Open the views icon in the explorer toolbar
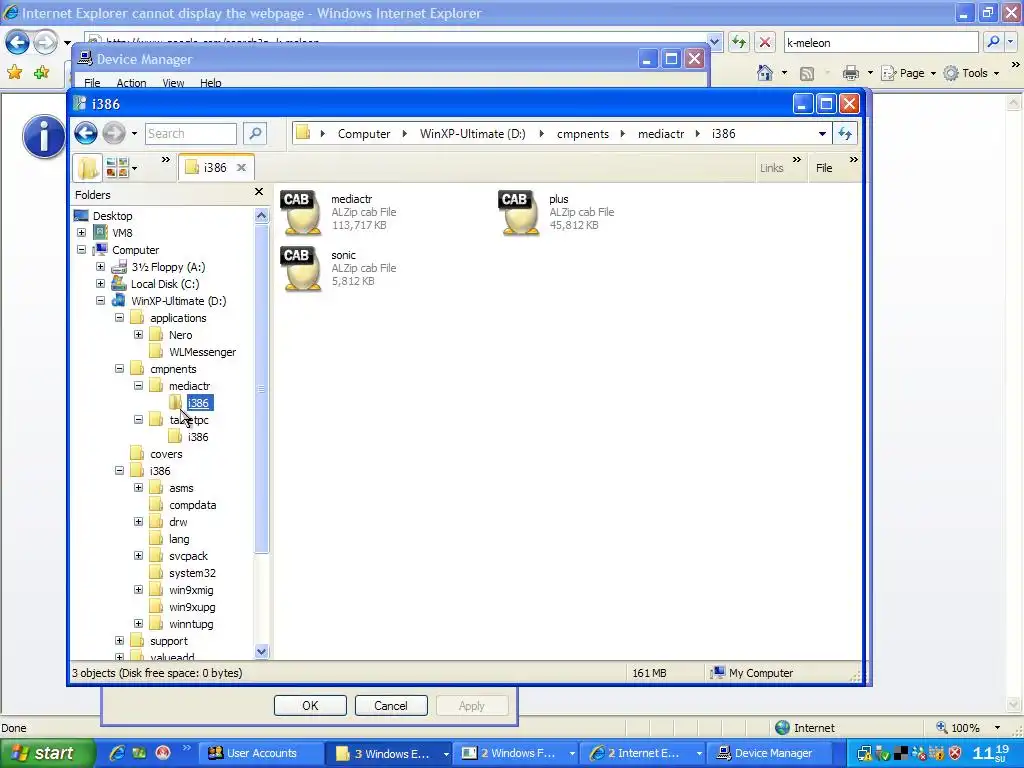Screen dimensions: 1024x768 click(117, 168)
